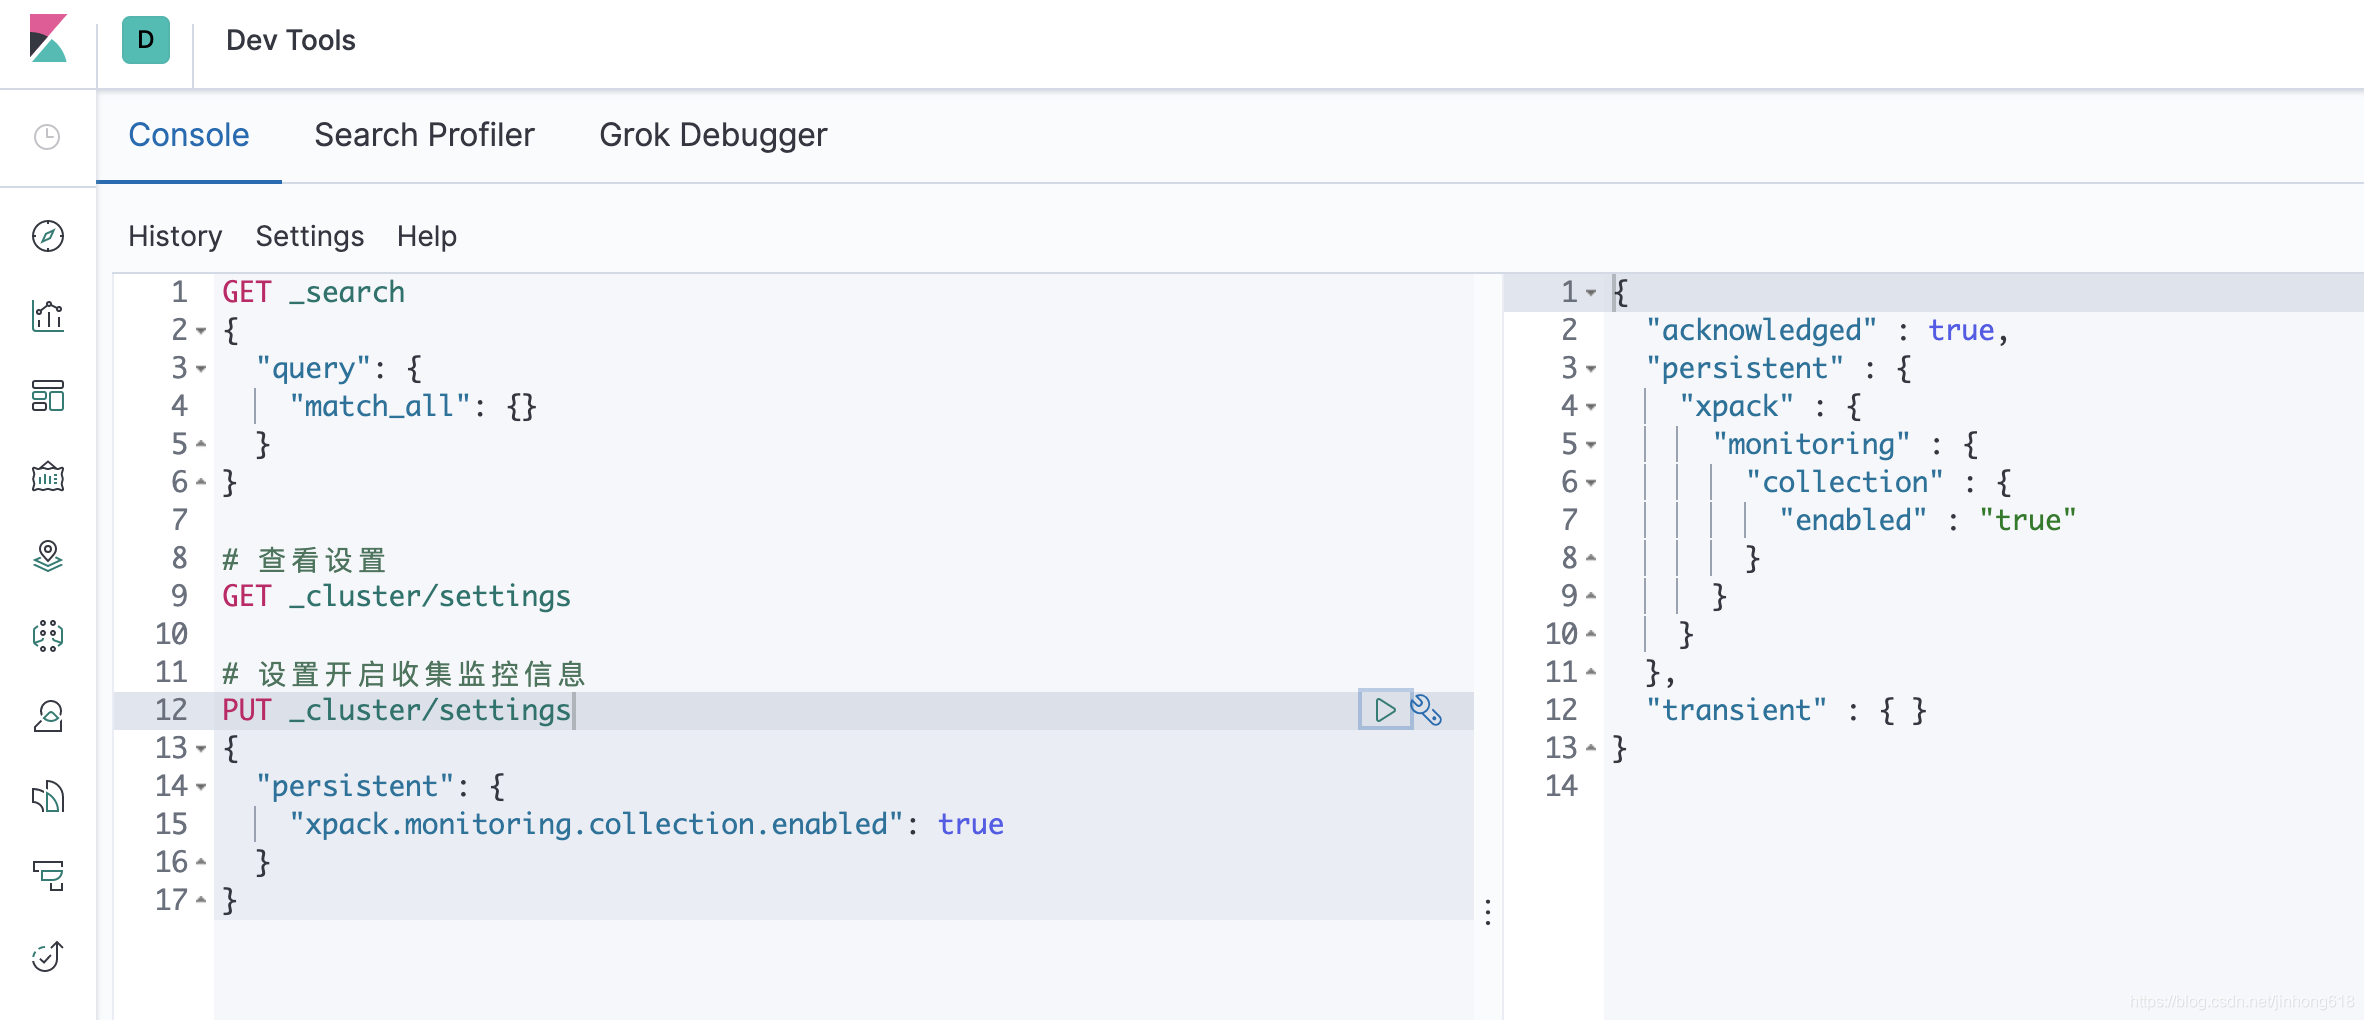Switch to Grok Debugger tab

point(713,135)
